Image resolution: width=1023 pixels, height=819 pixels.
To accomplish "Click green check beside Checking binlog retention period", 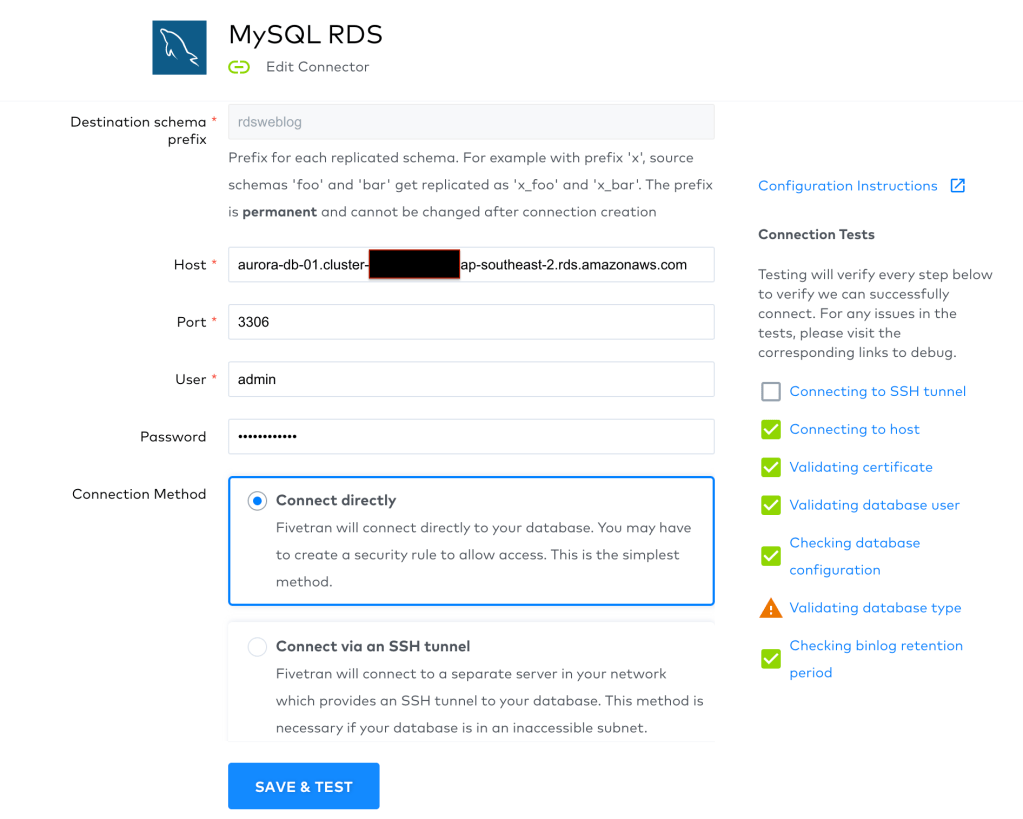I will coord(770,659).
